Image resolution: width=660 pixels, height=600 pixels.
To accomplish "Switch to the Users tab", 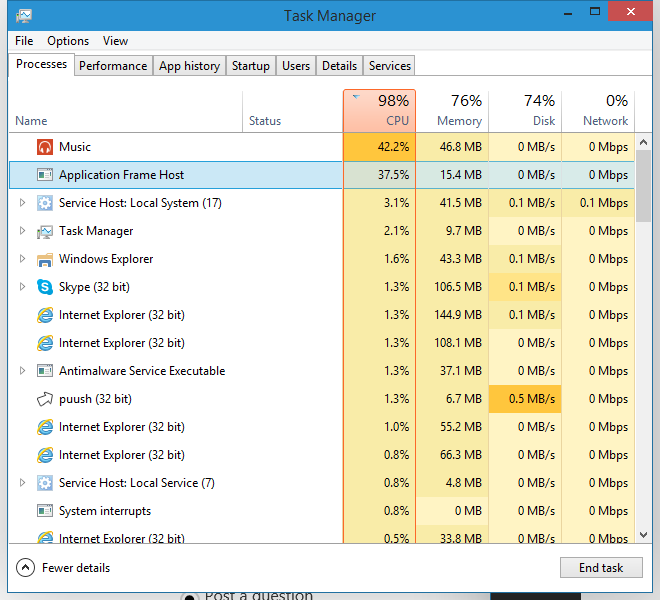I will (x=296, y=66).
